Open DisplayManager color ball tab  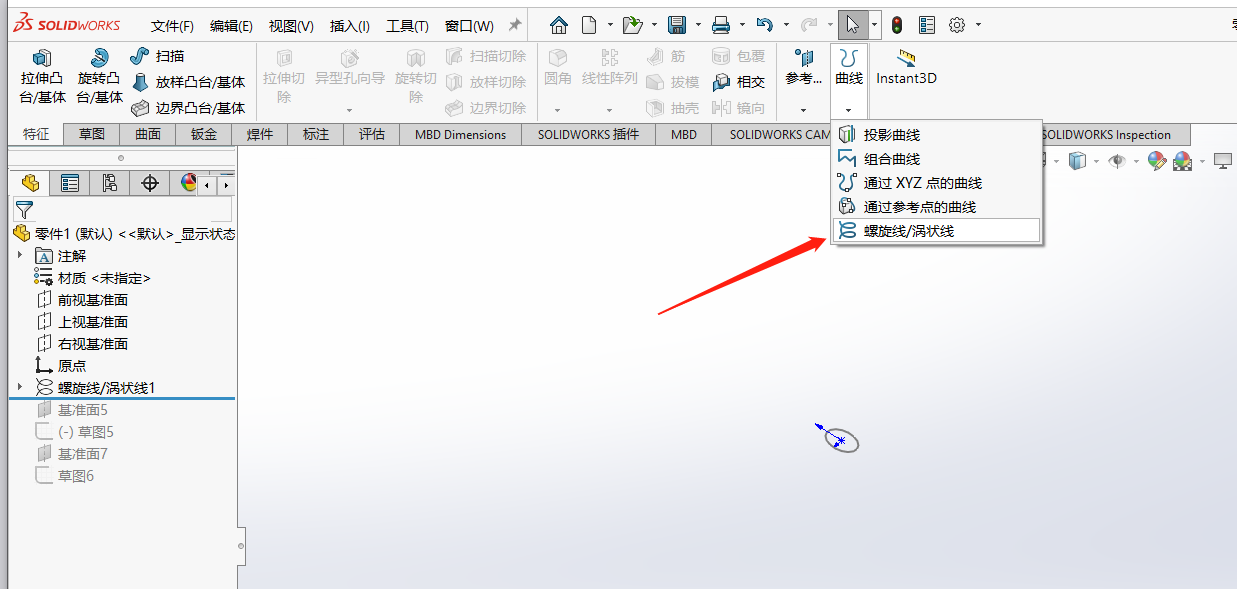(187, 183)
